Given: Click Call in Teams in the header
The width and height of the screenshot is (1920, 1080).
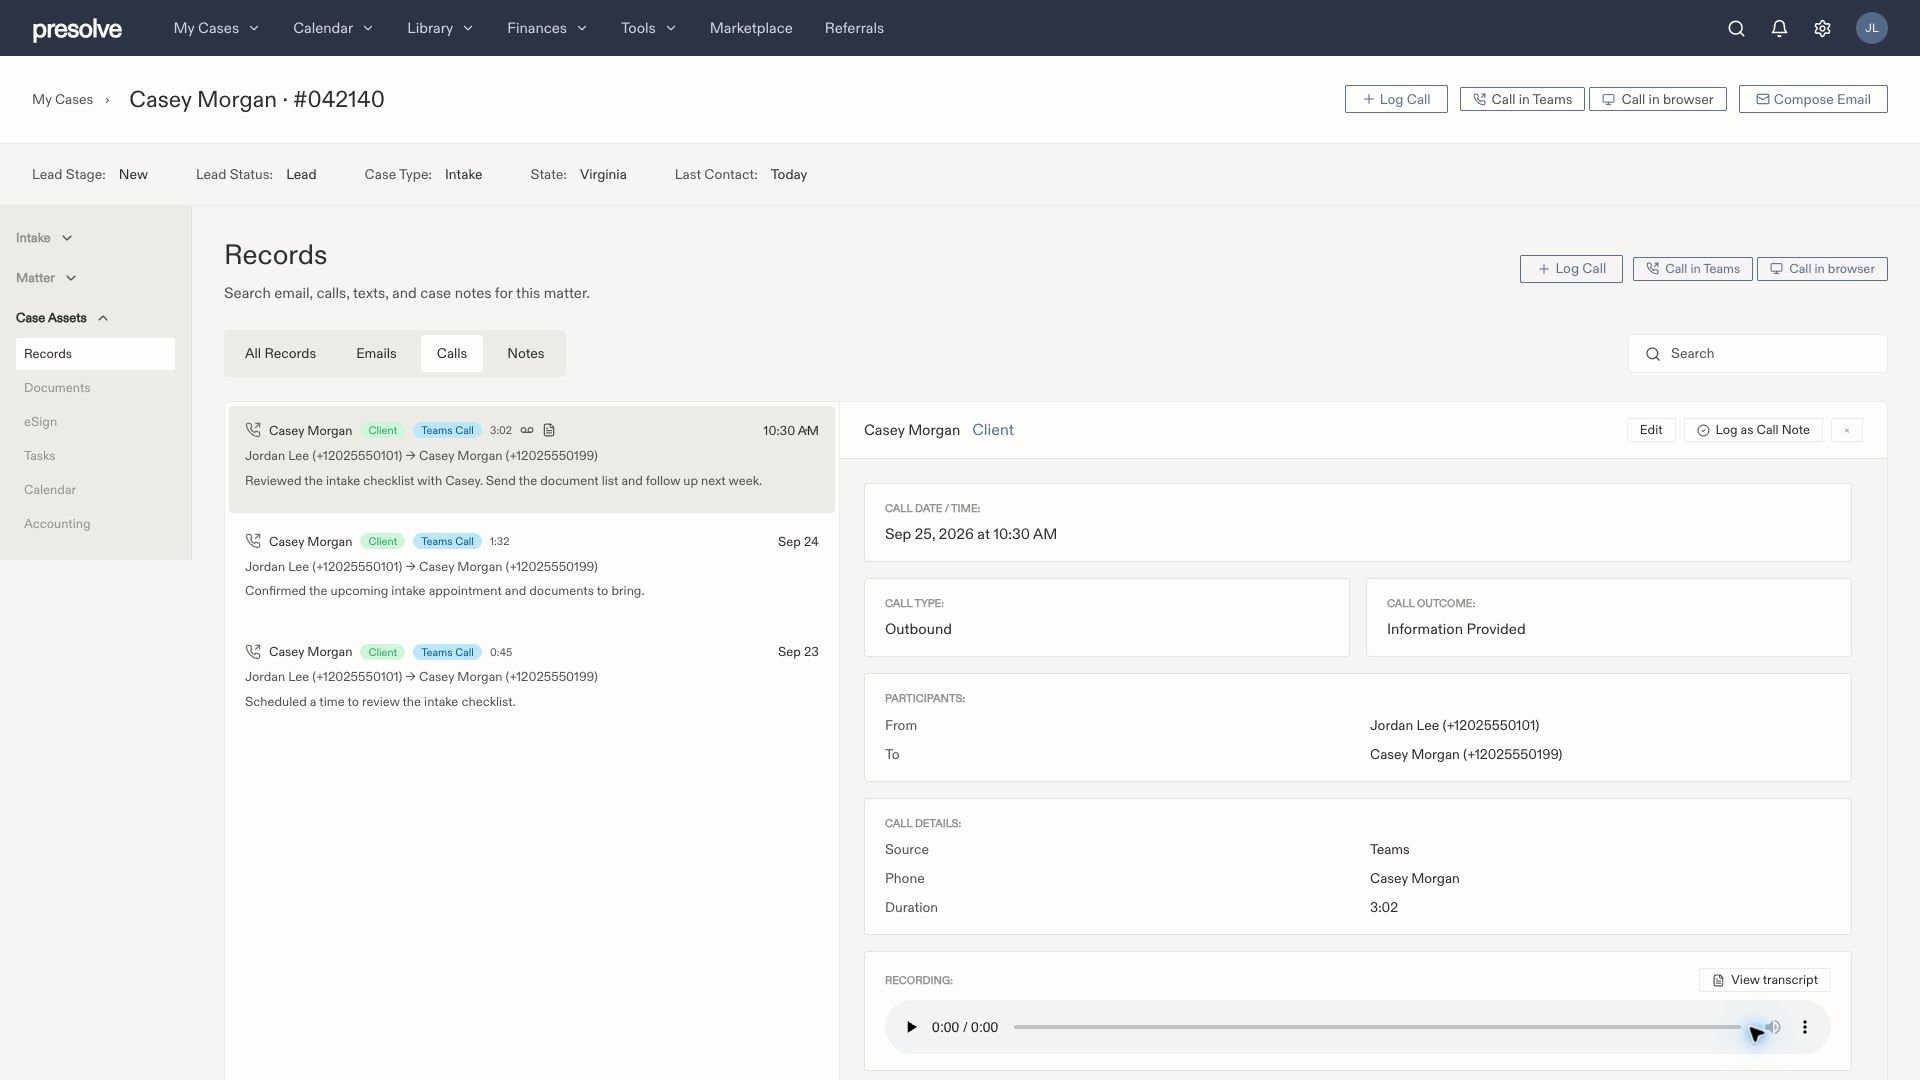Looking at the screenshot, I should tap(1522, 99).
